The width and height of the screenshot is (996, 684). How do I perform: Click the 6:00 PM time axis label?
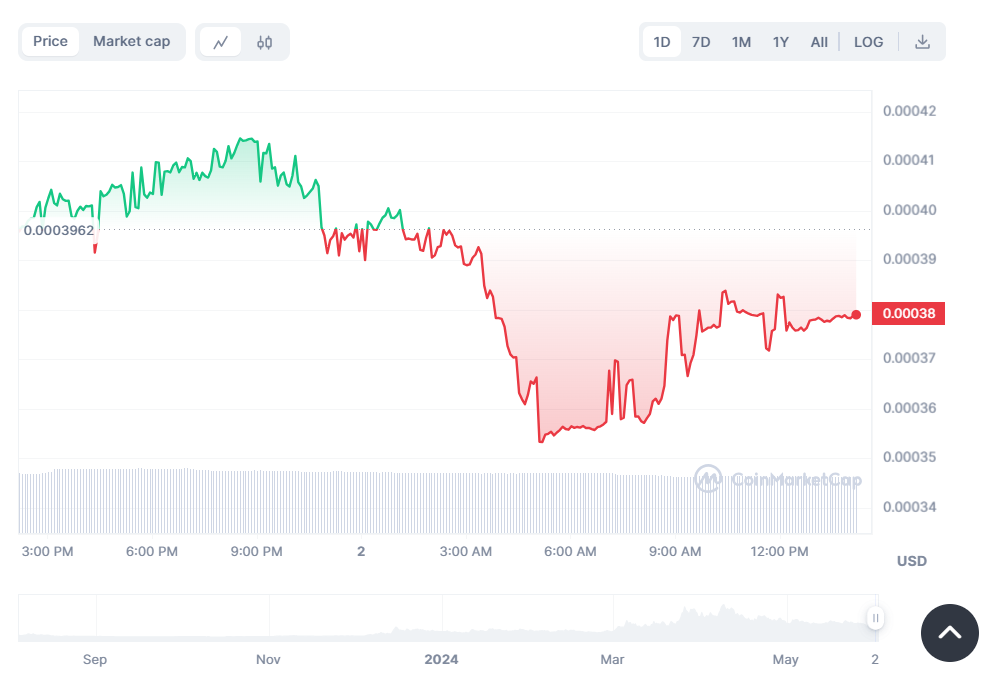(x=152, y=551)
